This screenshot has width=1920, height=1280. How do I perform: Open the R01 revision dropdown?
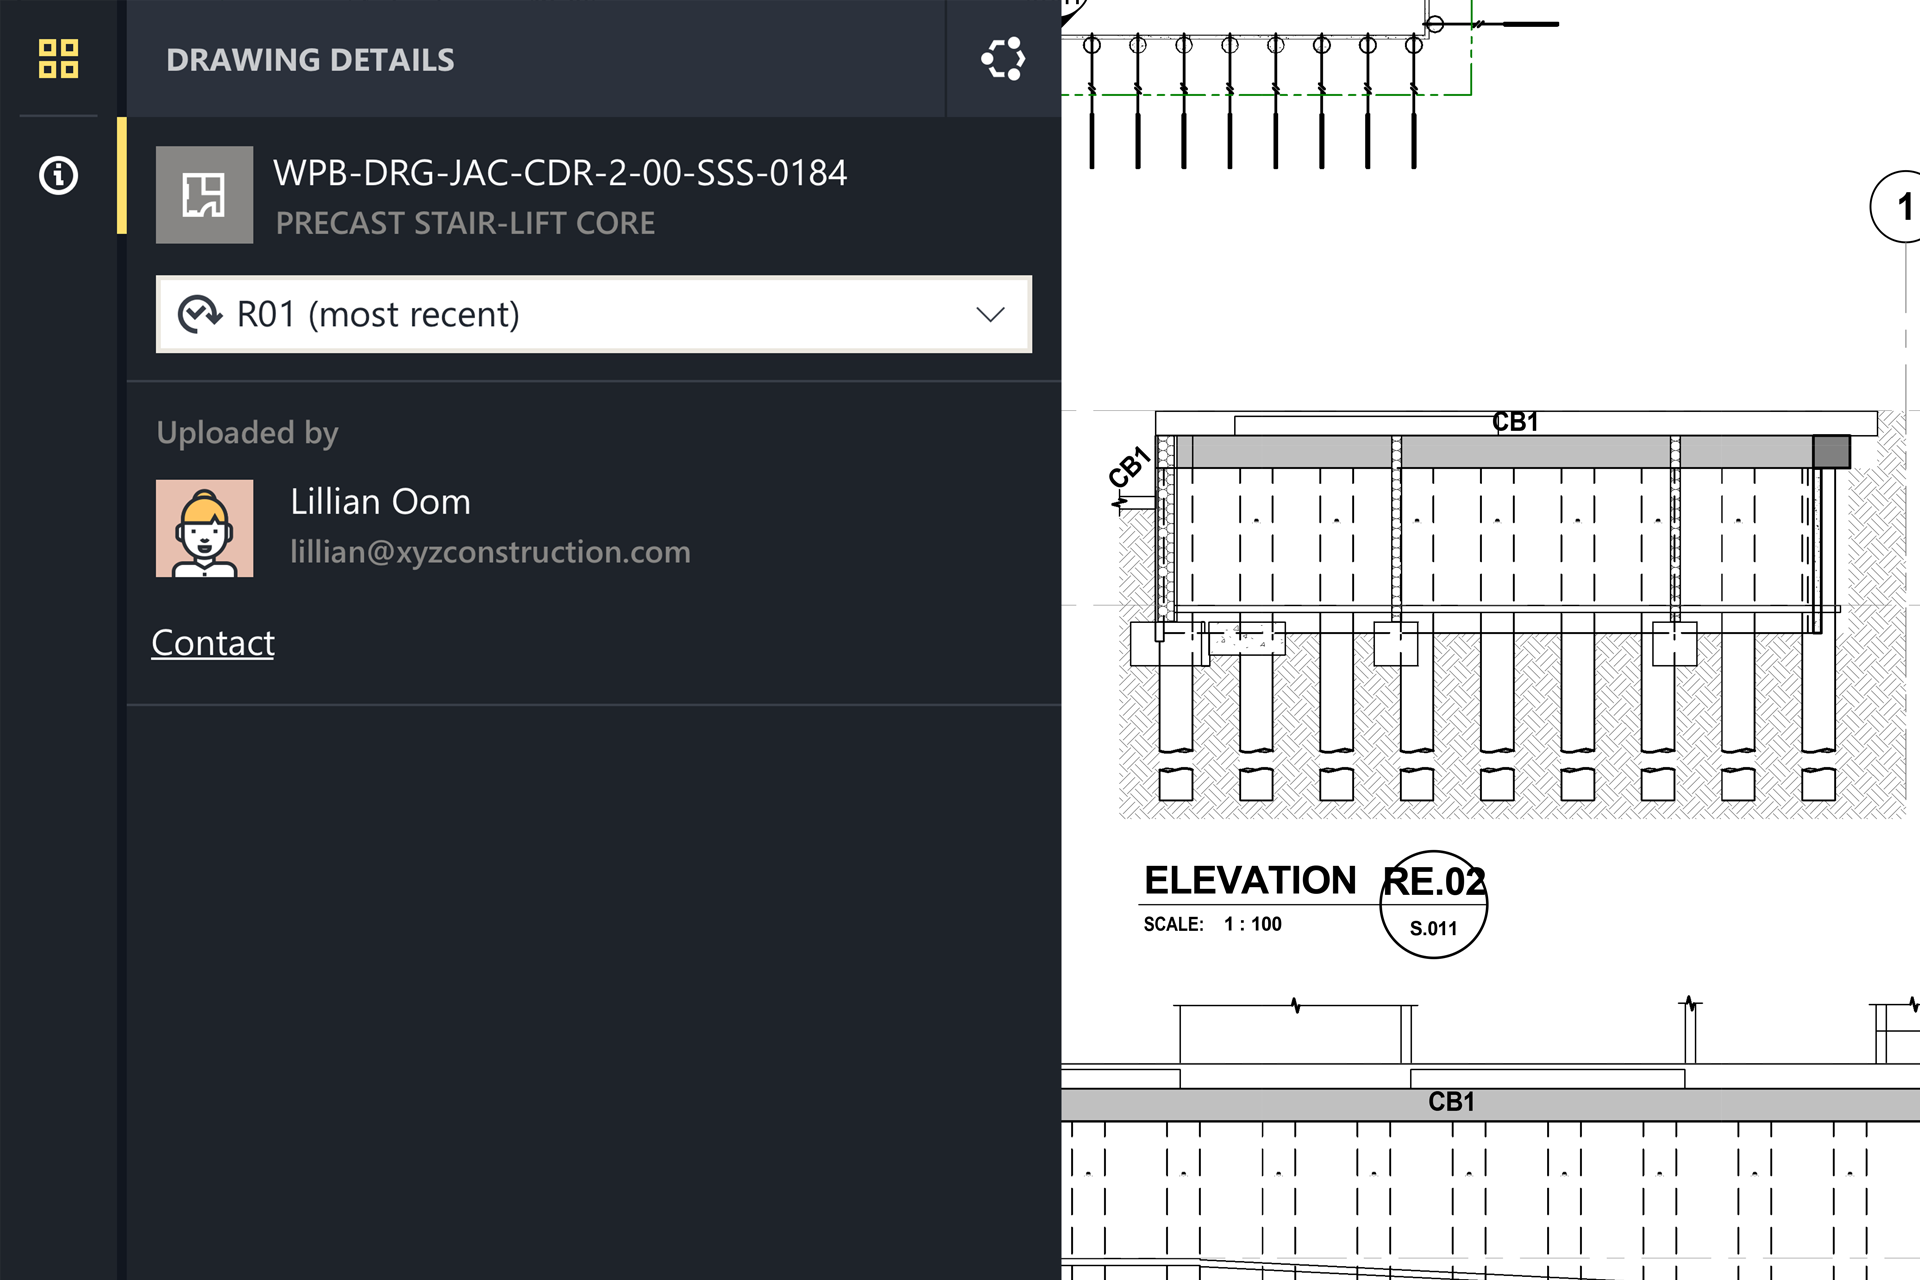pyautogui.click(x=592, y=314)
